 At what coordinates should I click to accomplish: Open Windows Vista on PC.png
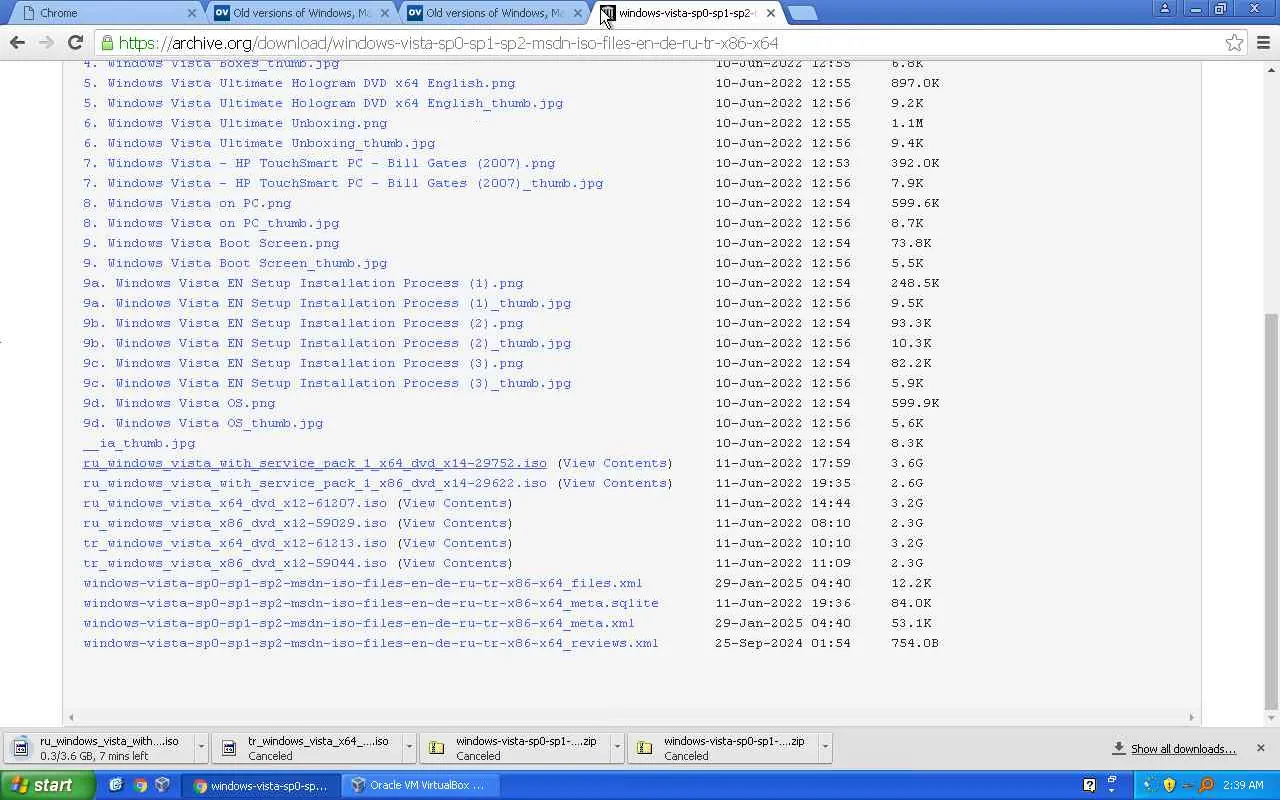[x=187, y=203]
